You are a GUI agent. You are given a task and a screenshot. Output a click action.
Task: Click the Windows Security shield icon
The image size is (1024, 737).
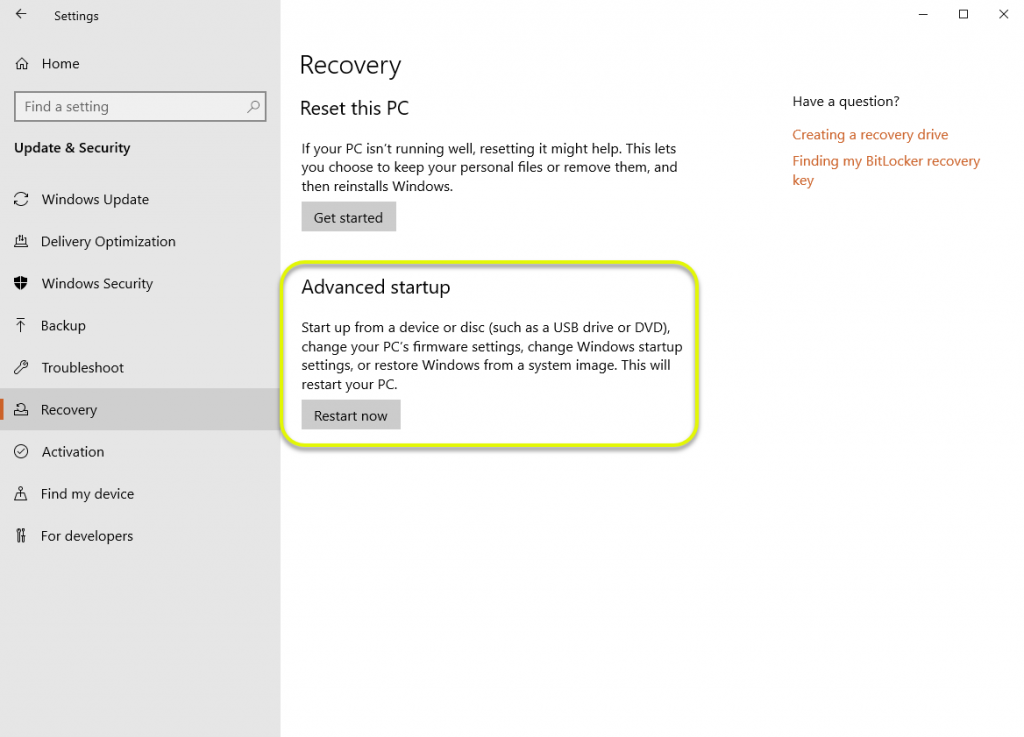[x=21, y=283]
